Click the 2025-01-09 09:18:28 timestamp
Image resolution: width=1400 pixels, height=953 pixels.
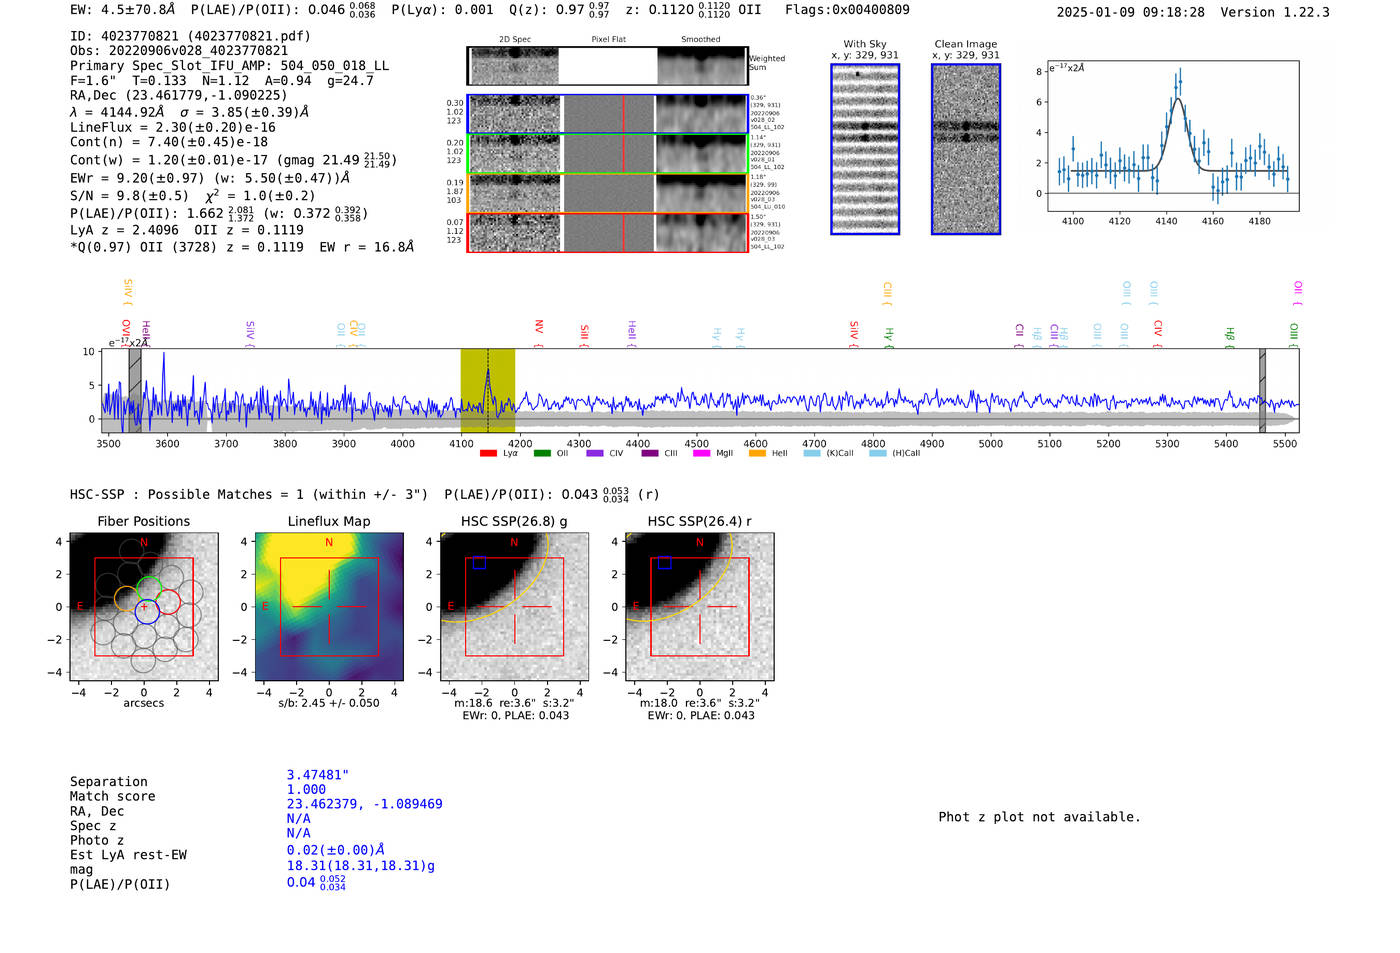[1130, 12]
